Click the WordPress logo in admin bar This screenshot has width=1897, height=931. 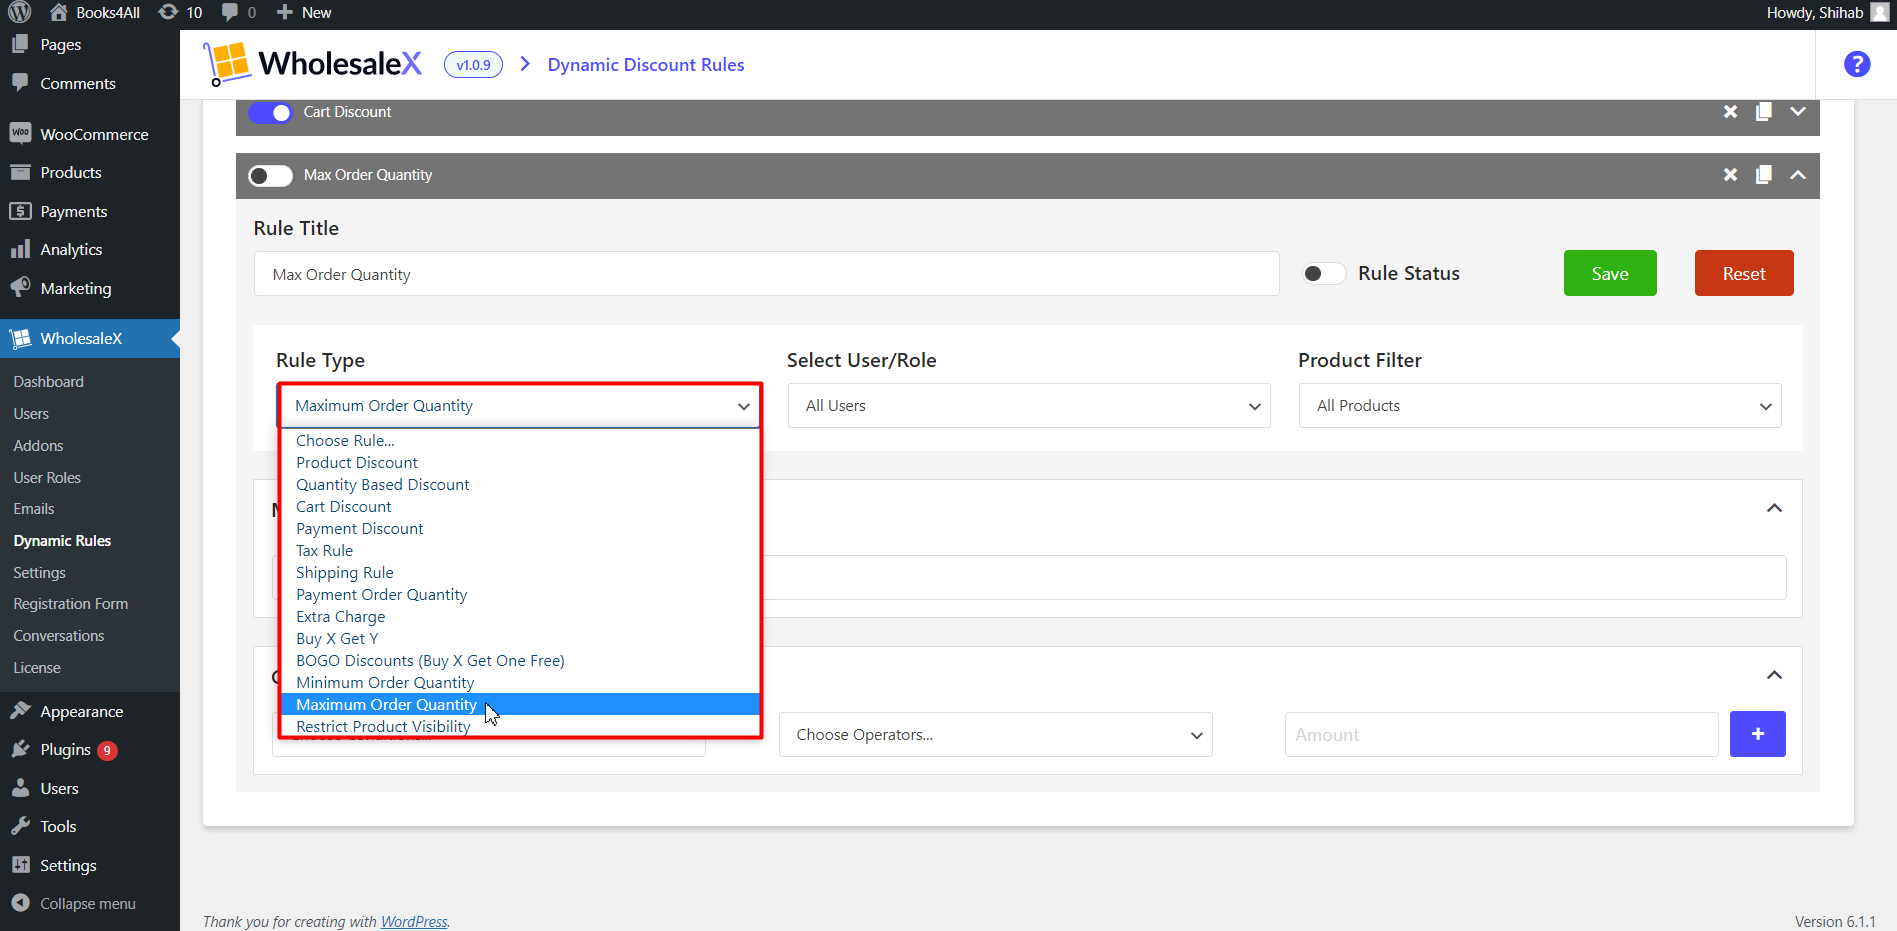[x=20, y=12]
